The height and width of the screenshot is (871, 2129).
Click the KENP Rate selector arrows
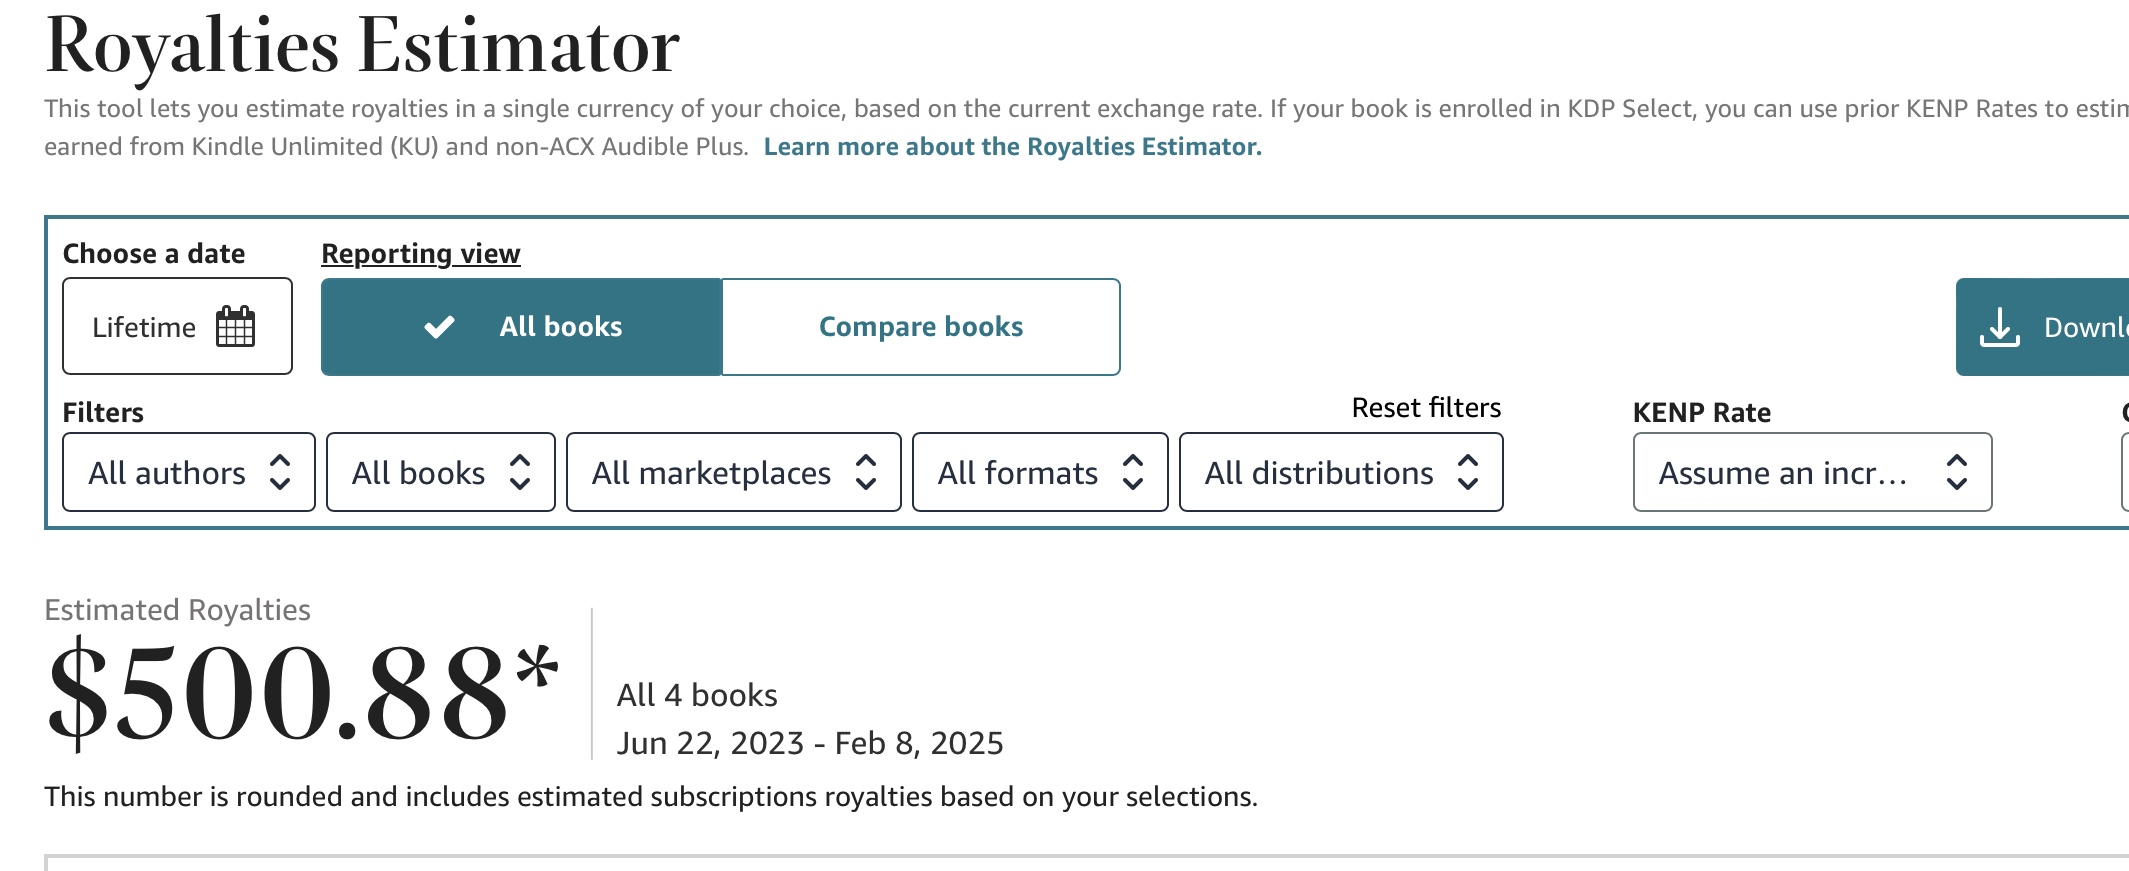pos(1957,472)
